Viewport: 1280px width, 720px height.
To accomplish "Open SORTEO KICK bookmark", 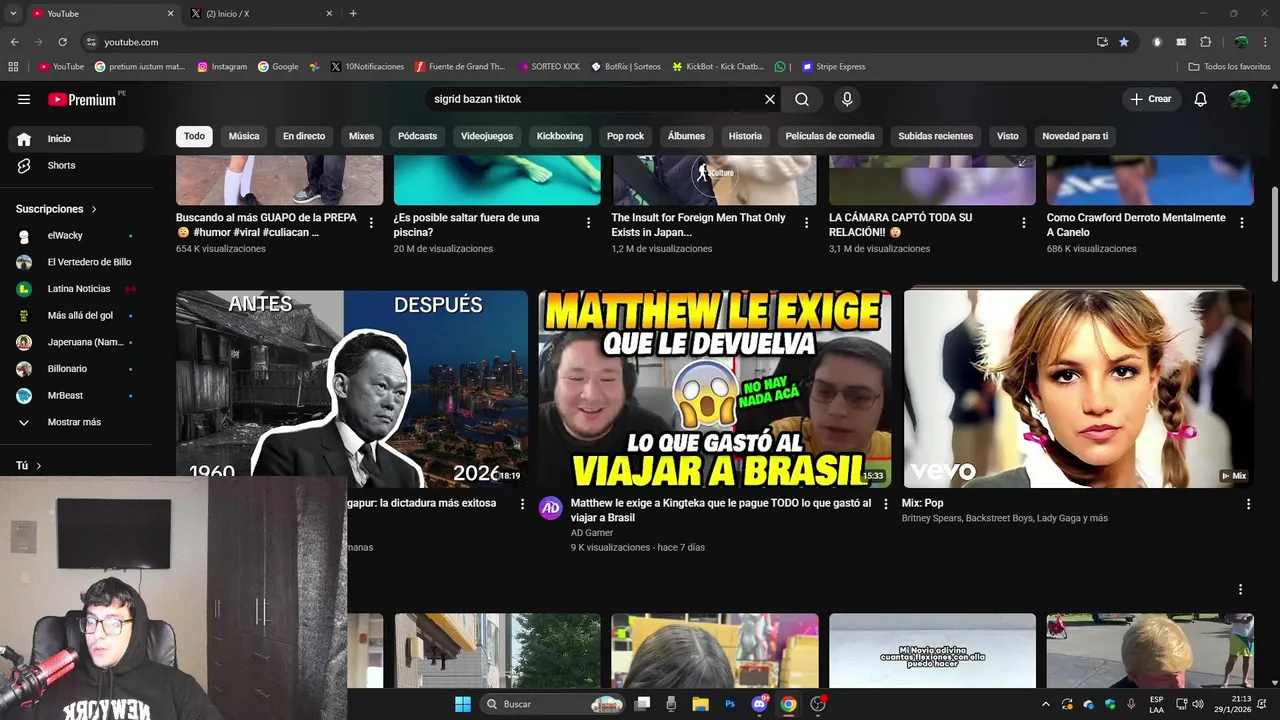I will tap(549, 67).
